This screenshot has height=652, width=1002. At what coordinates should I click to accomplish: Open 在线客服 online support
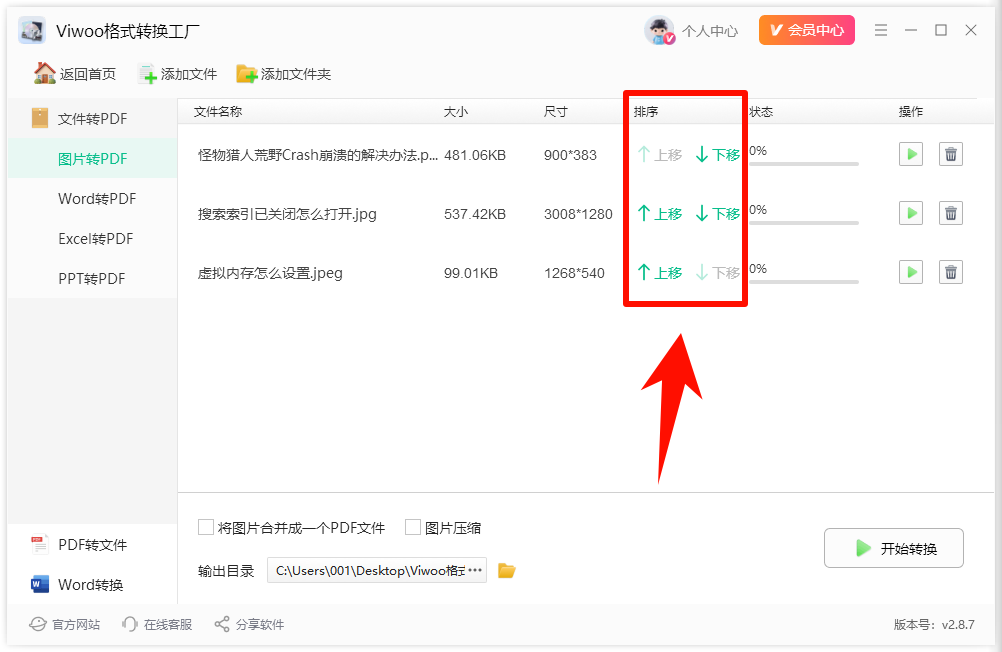(x=157, y=624)
